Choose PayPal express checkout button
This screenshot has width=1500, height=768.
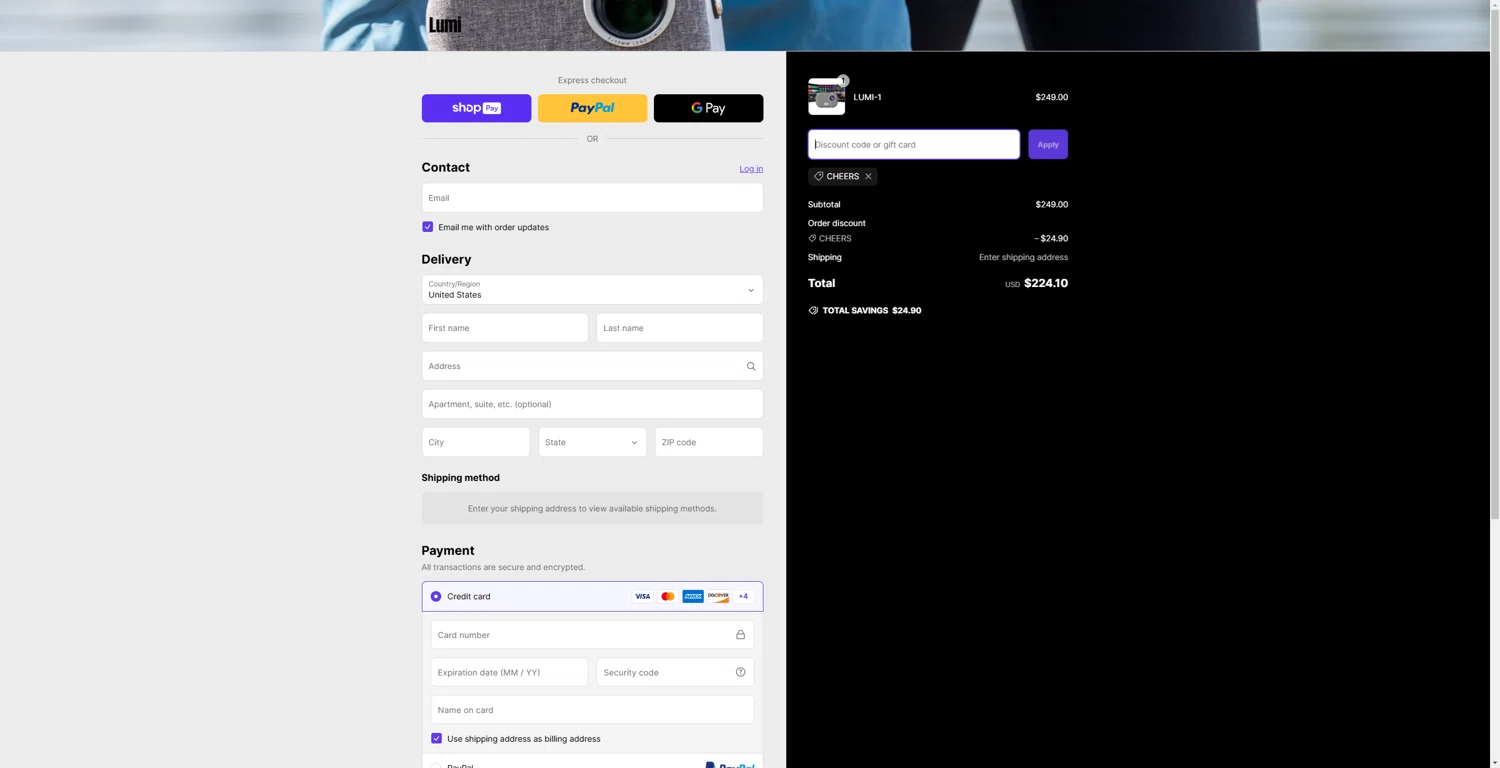[x=592, y=108]
